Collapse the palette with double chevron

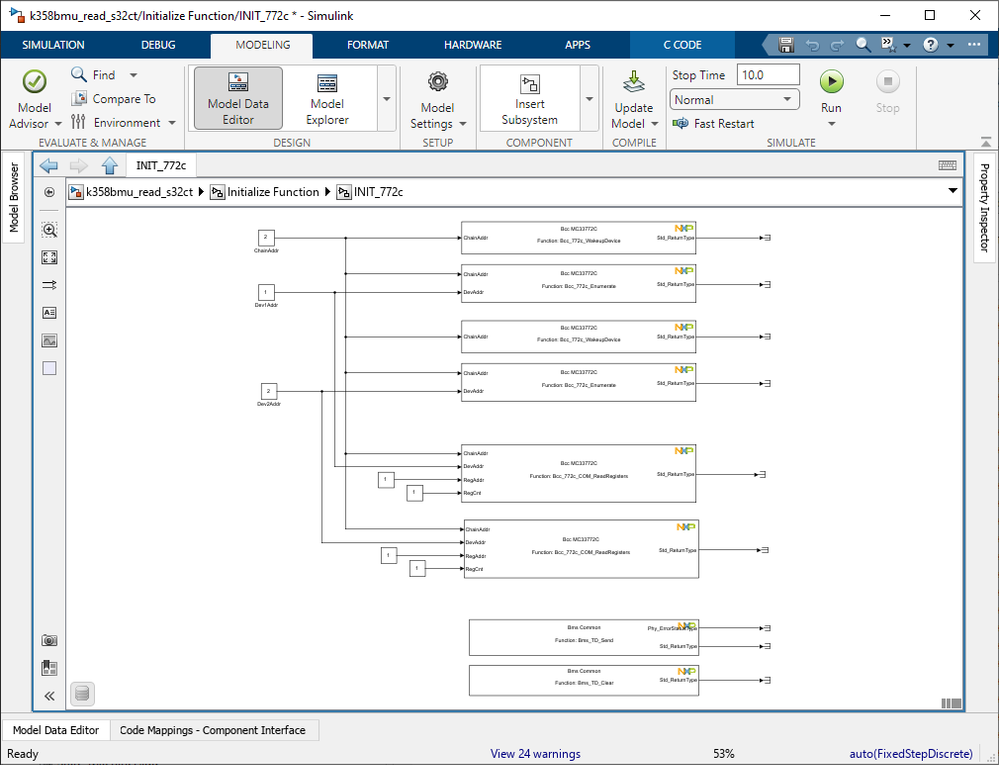click(x=49, y=696)
